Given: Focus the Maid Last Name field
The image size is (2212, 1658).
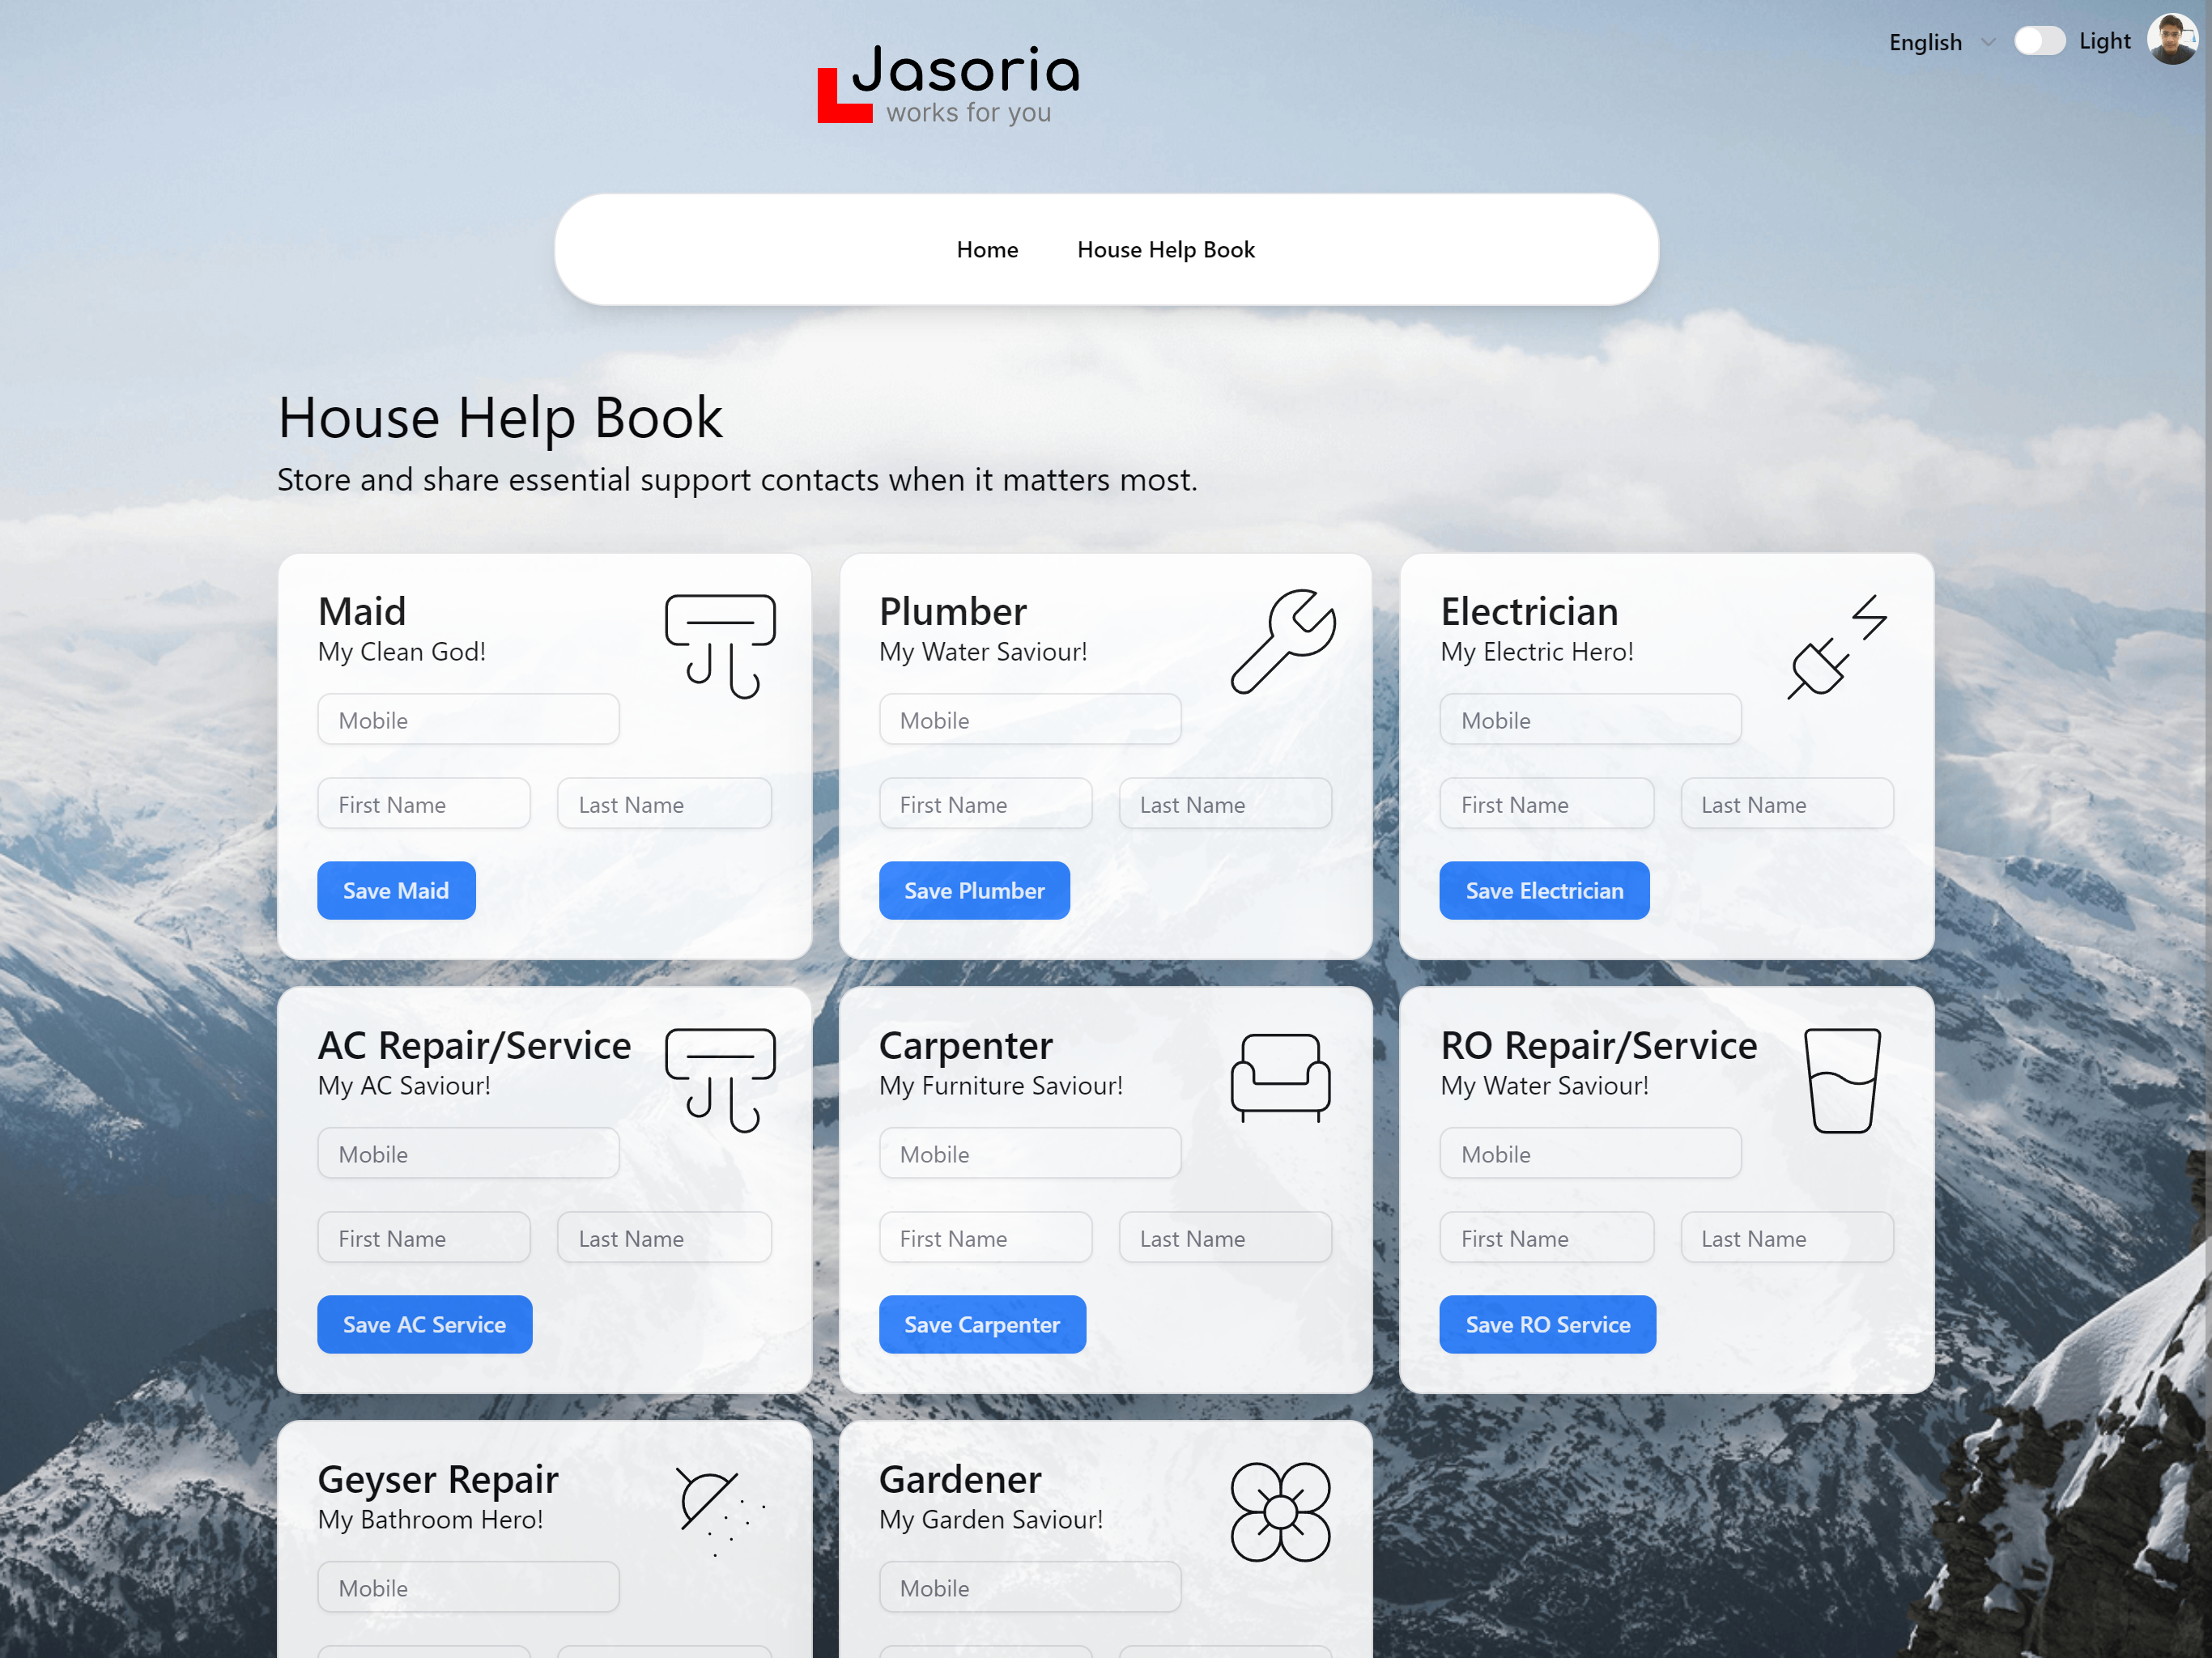Looking at the screenshot, I should (x=664, y=804).
